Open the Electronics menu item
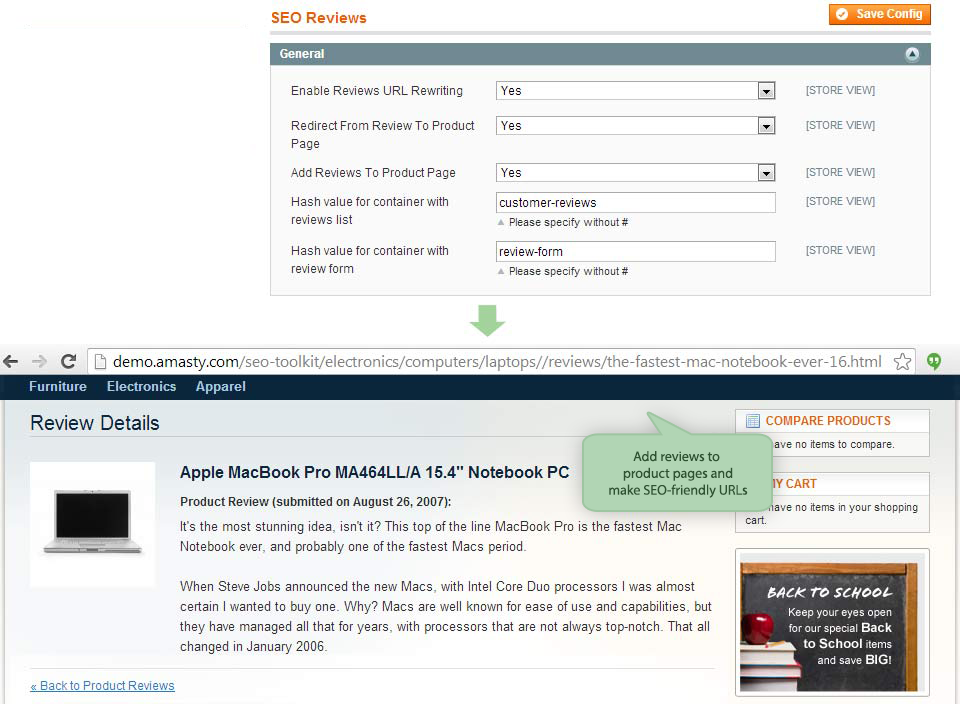This screenshot has height=704, width=960. 141,386
